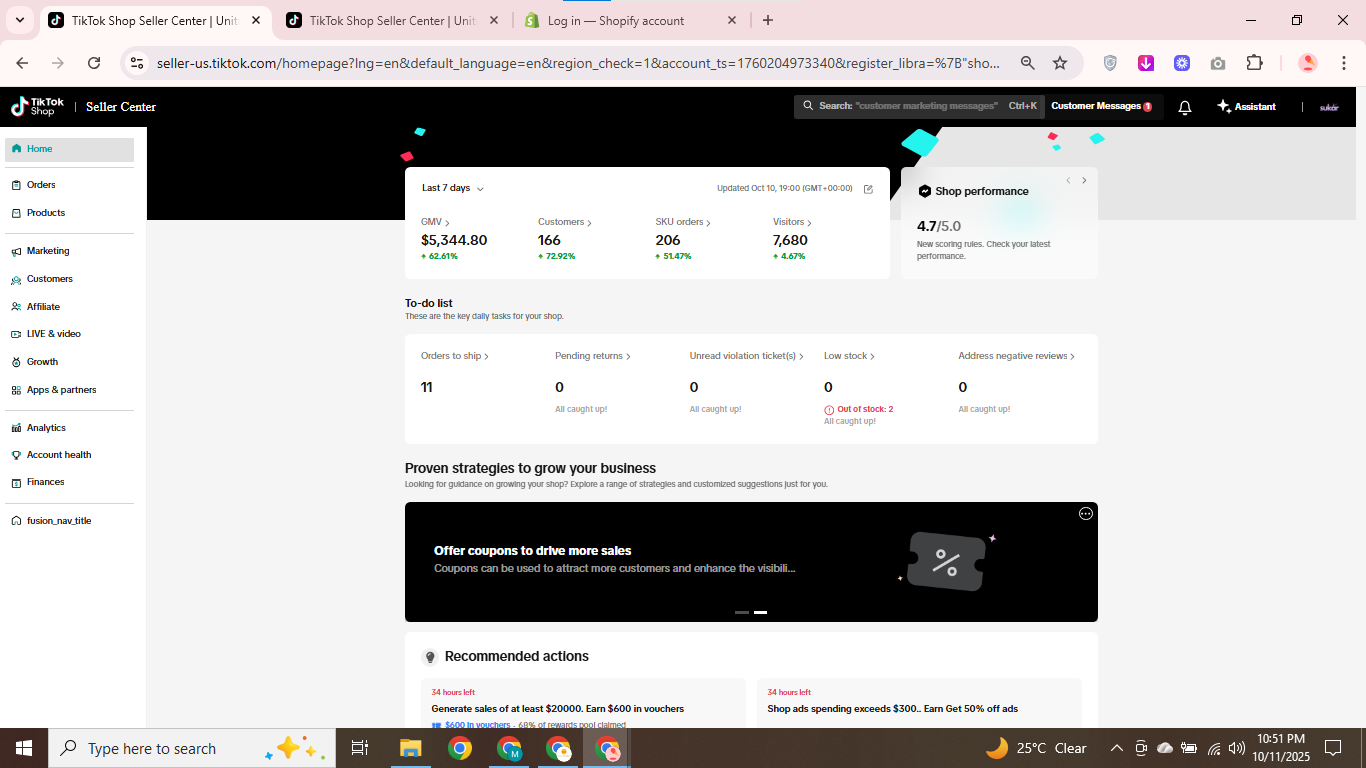1366x768 pixels.
Task: Select Analytics in the left navigation
Action: [46, 428]
